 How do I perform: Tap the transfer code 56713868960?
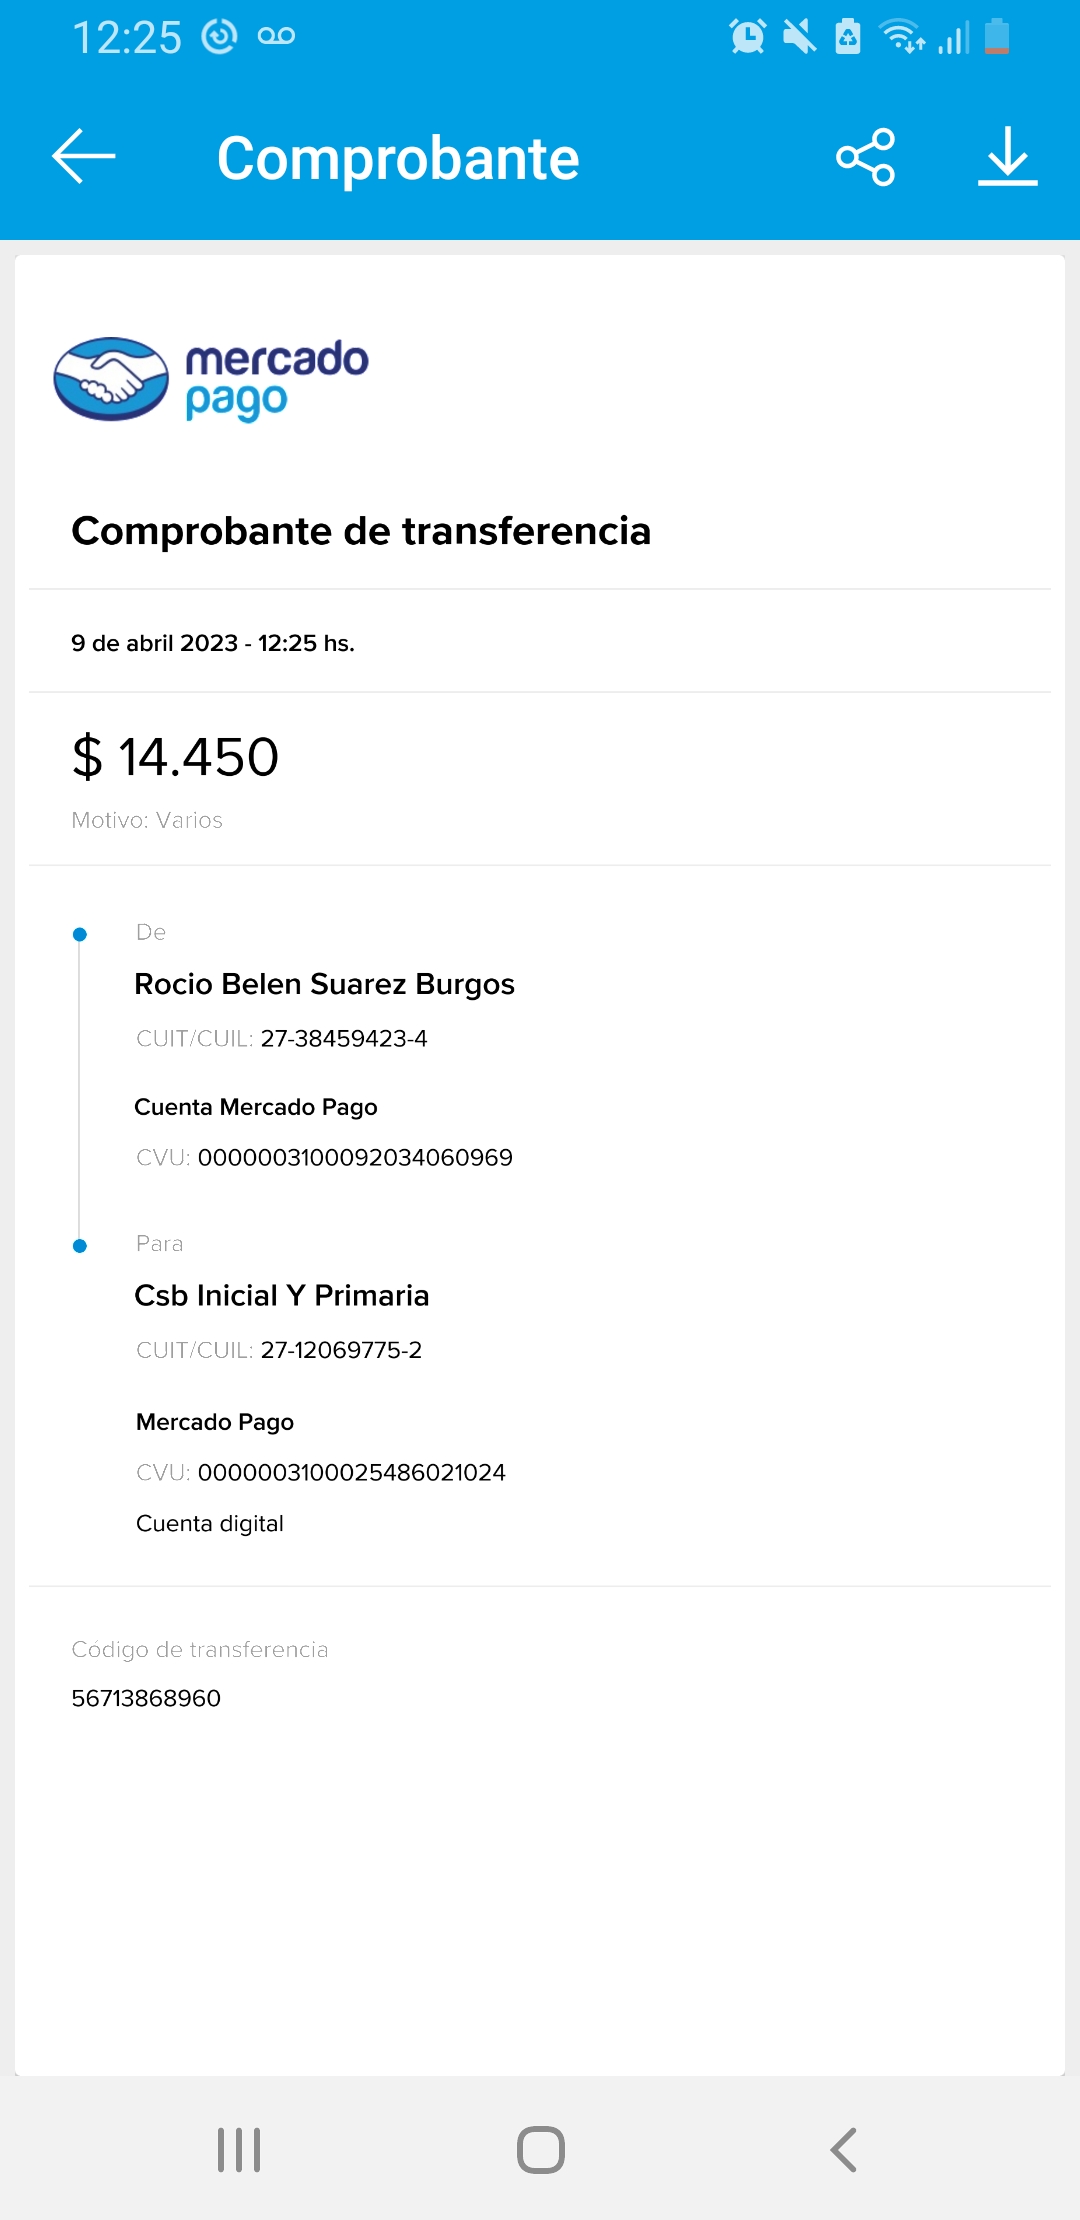(146, 1698)
